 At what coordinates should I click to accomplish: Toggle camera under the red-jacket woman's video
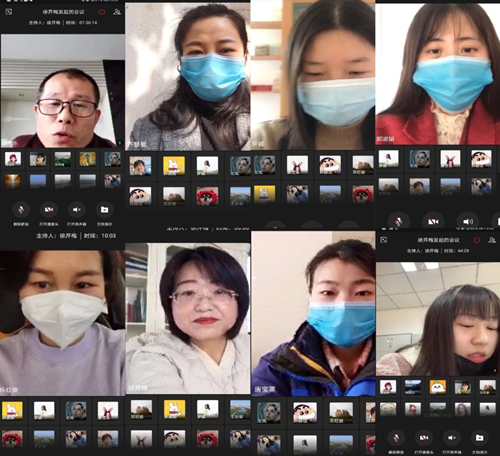433,221
